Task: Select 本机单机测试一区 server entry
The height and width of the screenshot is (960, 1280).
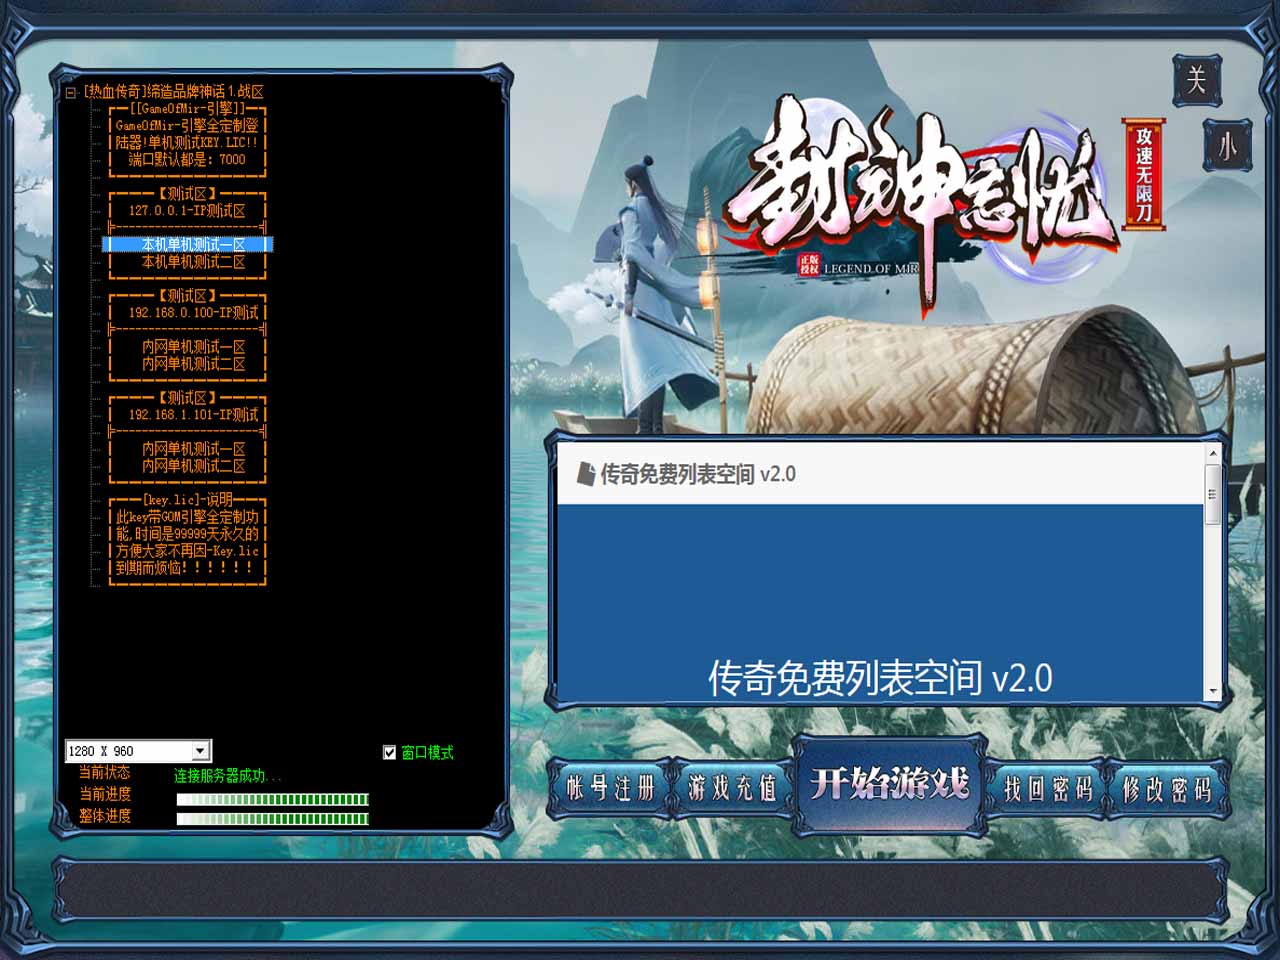Action: pyautogui.click(x=192, y=245)
